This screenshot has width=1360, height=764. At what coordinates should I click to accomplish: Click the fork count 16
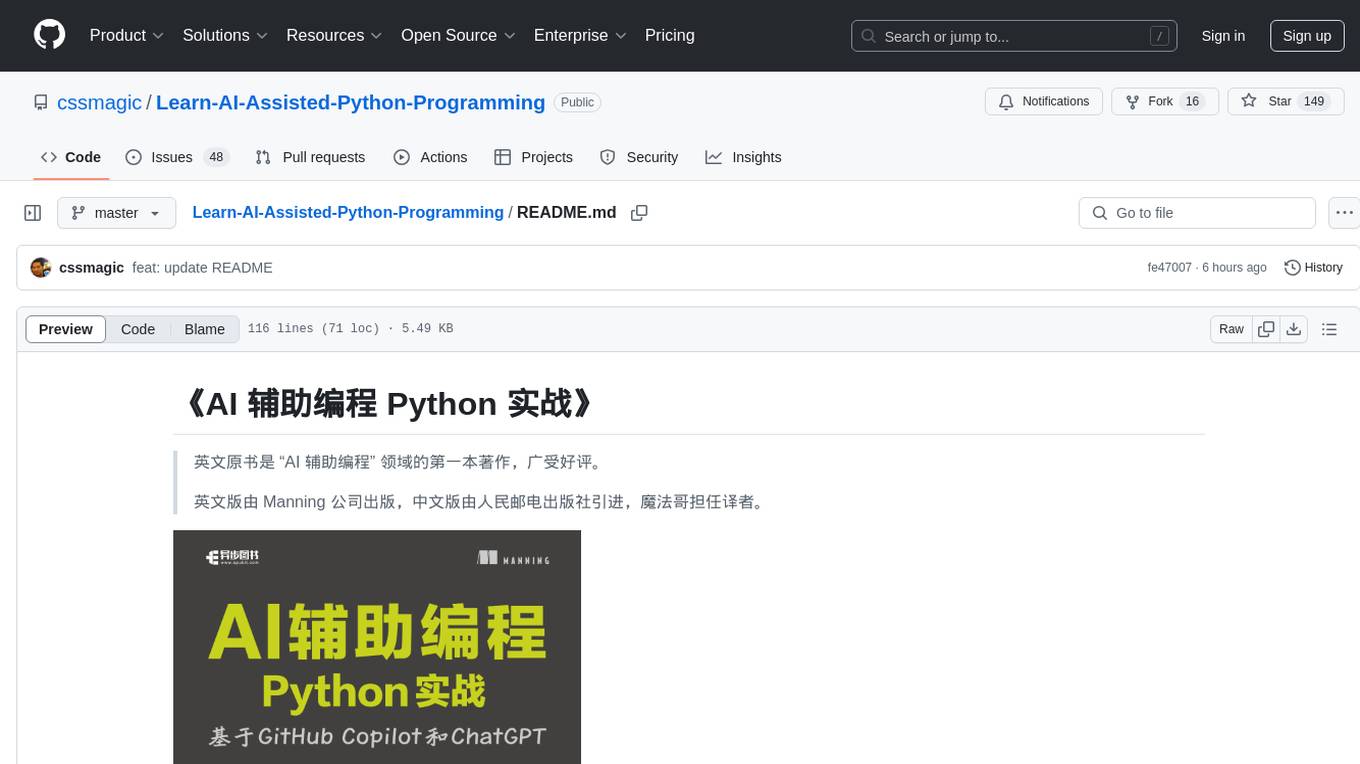[1192, 102]
